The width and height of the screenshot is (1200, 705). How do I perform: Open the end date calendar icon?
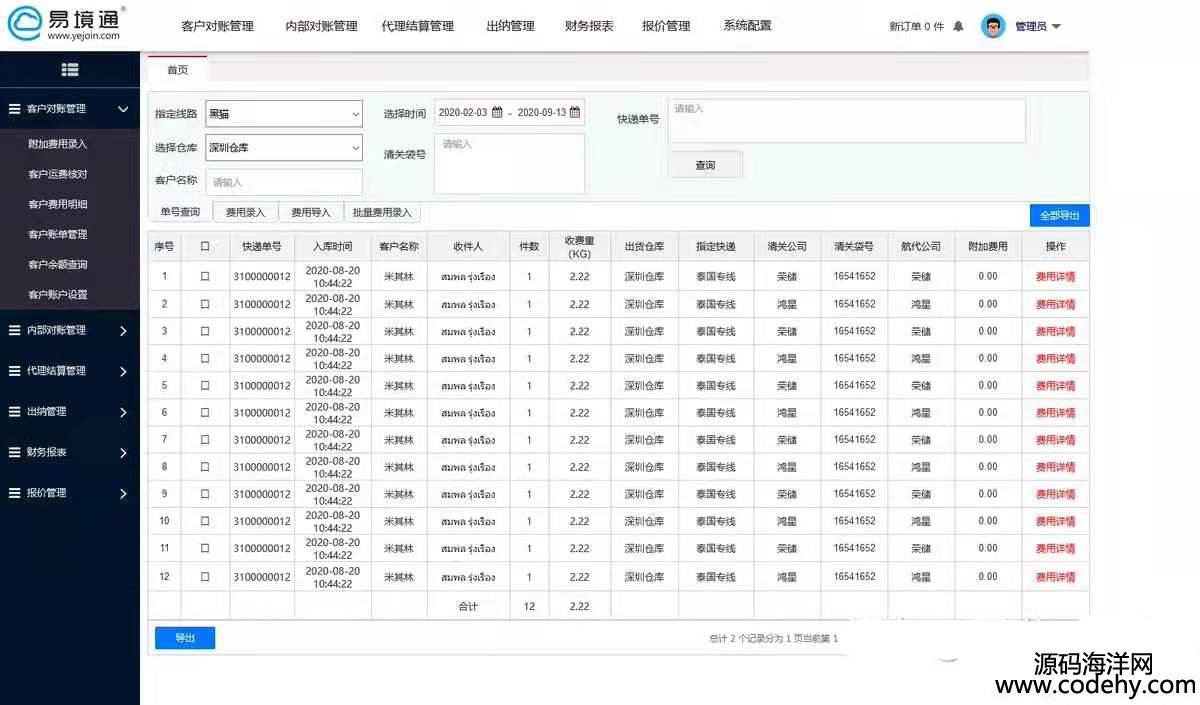575,113
